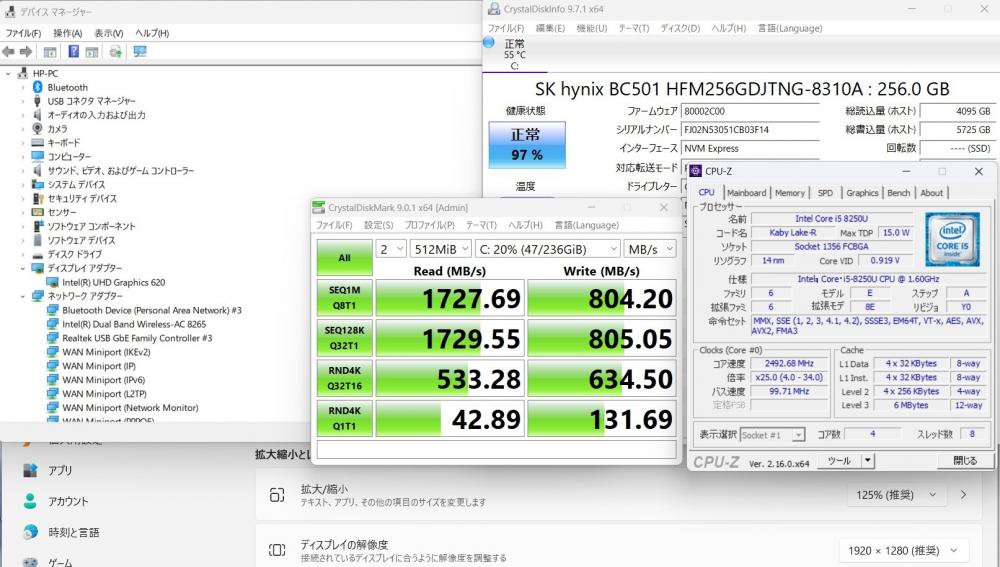Click the firmware field showing 80002C00
Image resolution: width=1000 pixels, height=567 pixels.
750,111
